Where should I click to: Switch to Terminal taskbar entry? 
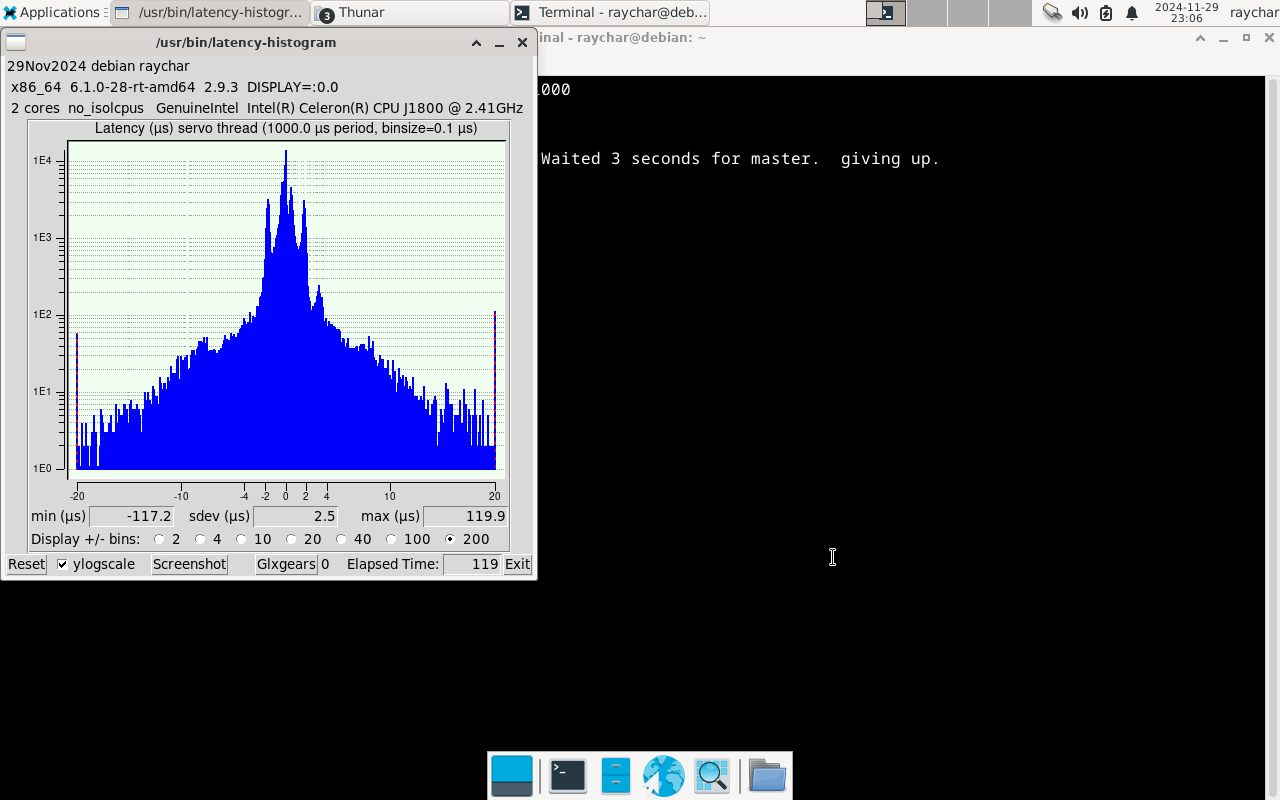610,13
